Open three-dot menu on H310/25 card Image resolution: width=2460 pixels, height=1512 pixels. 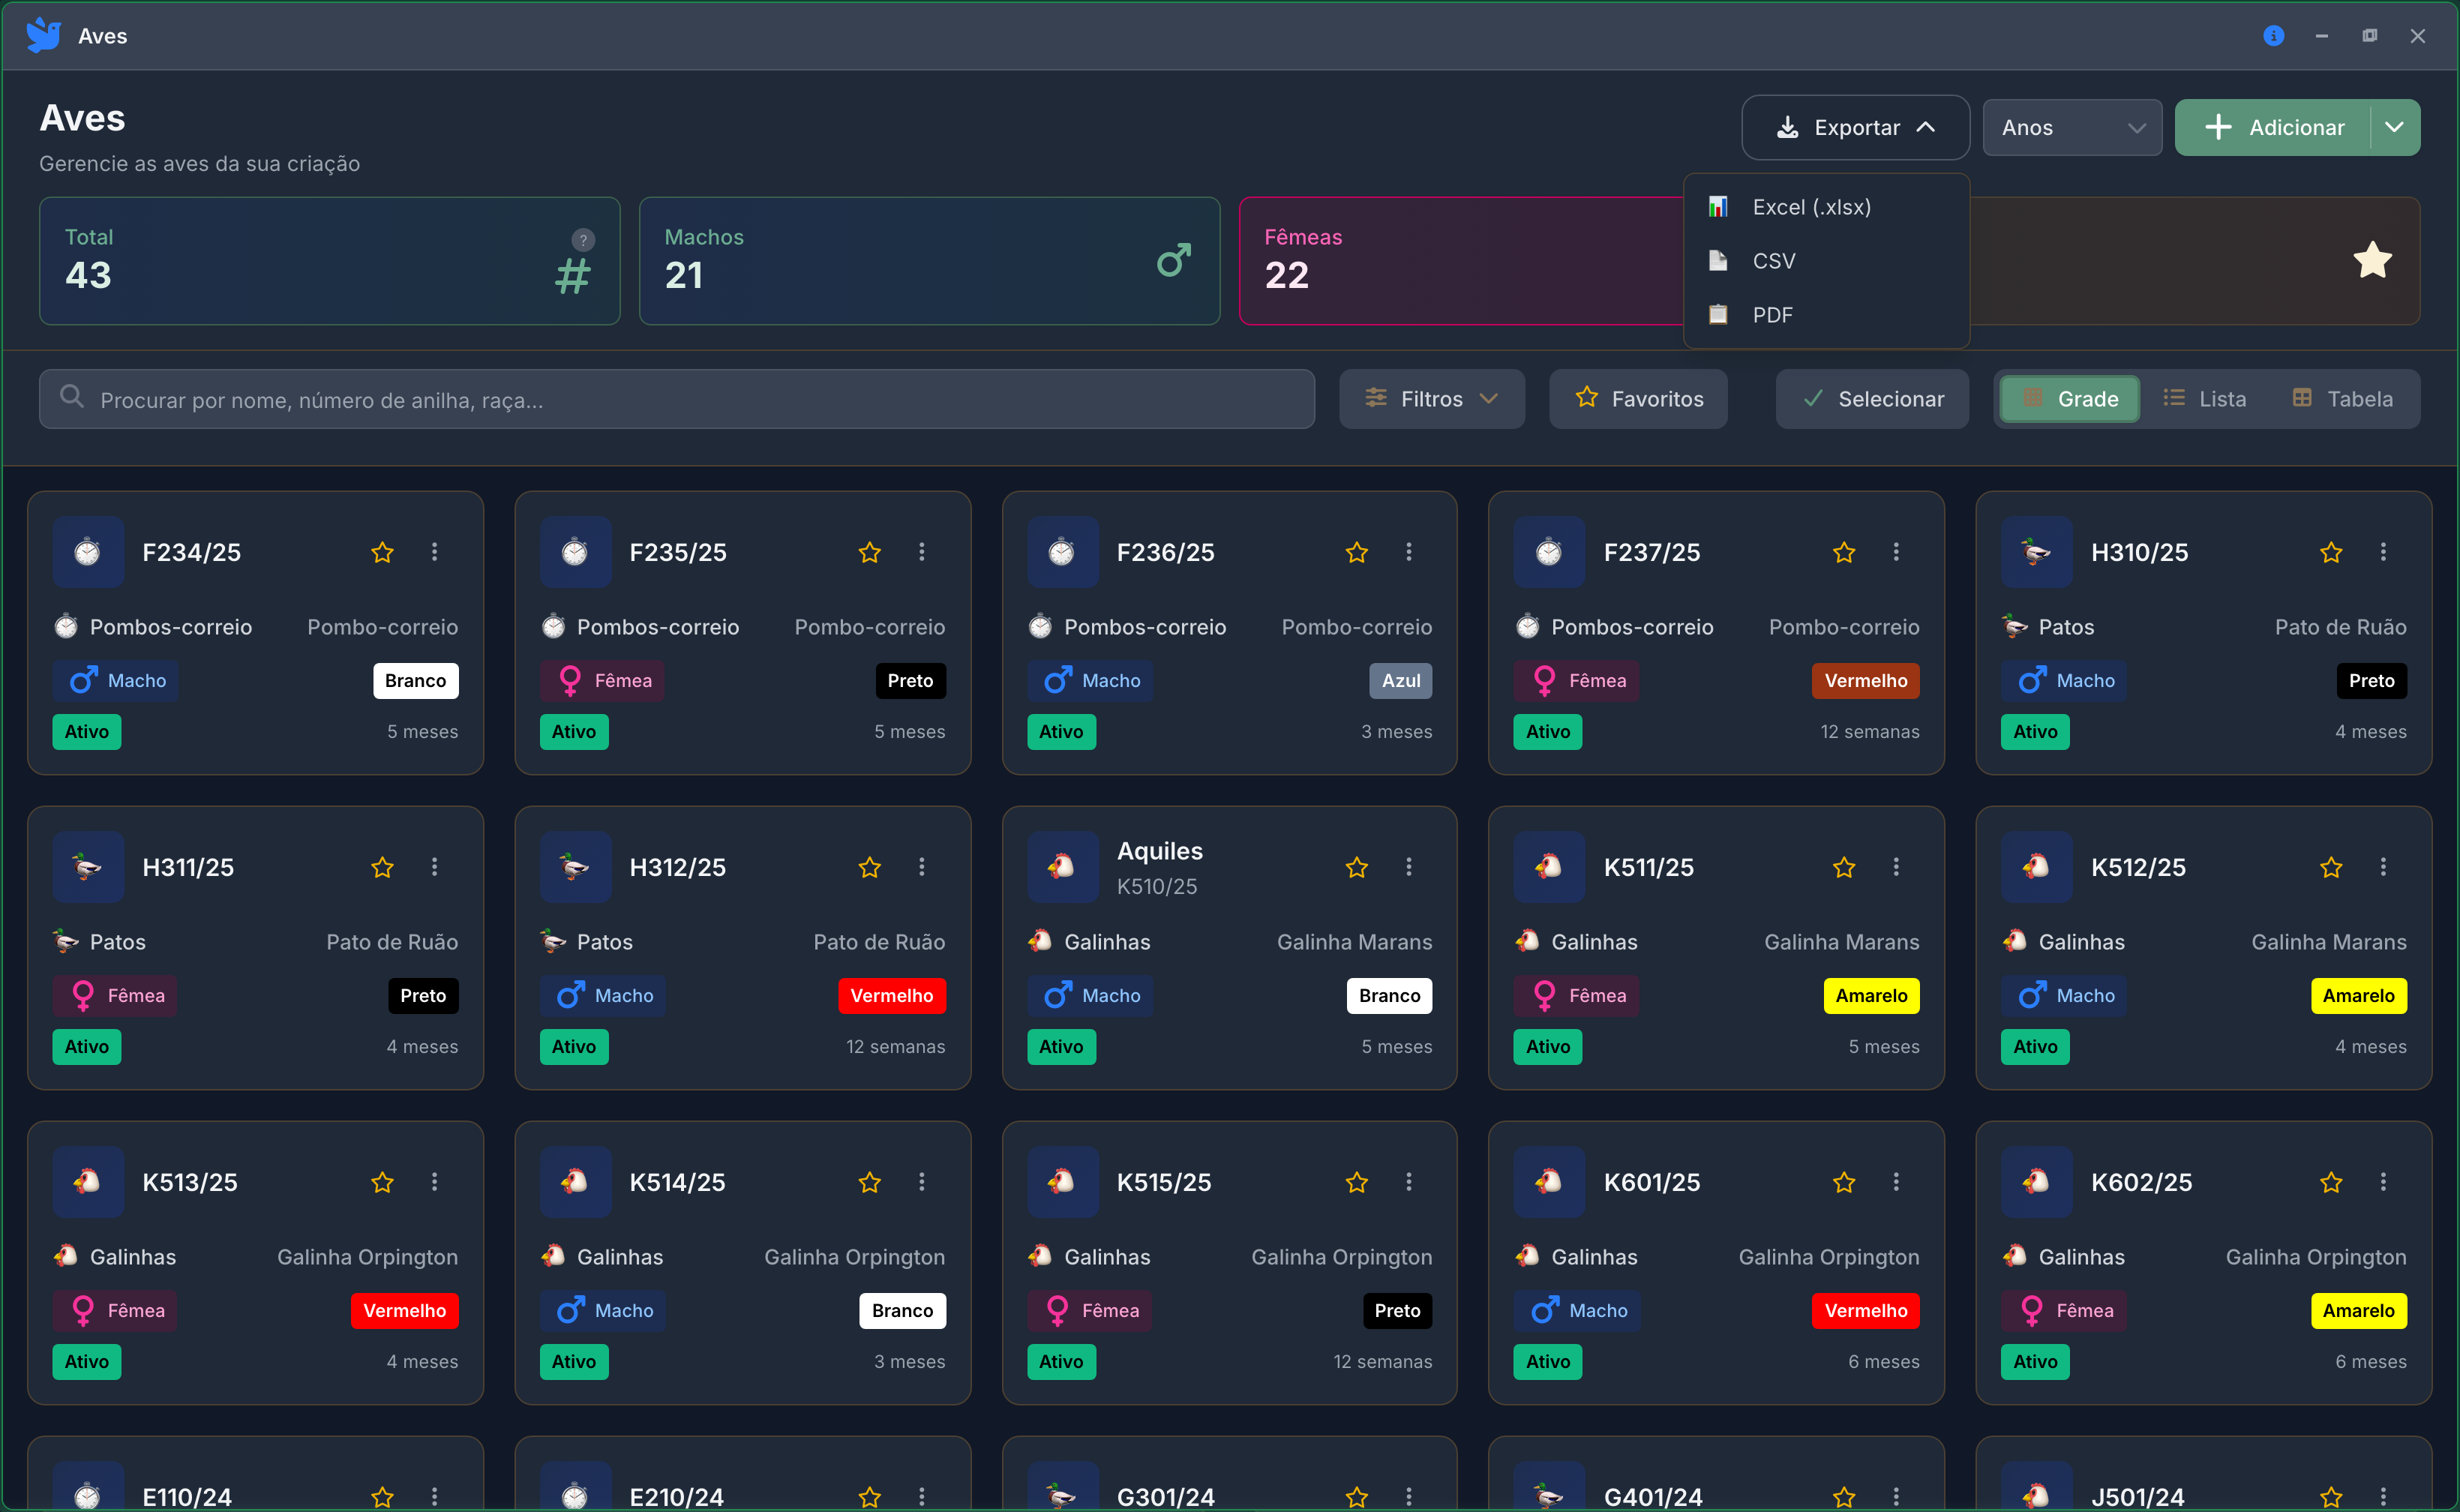2383,552
